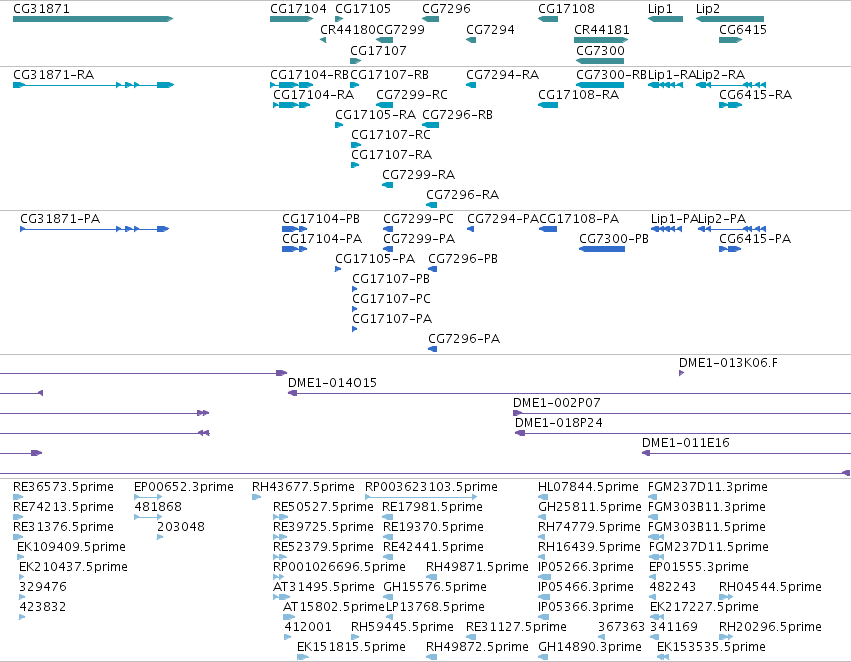The image size is (851, 662).
Task: Select the FGM237D11.3prime EST label
Action: tap(708, 487)
